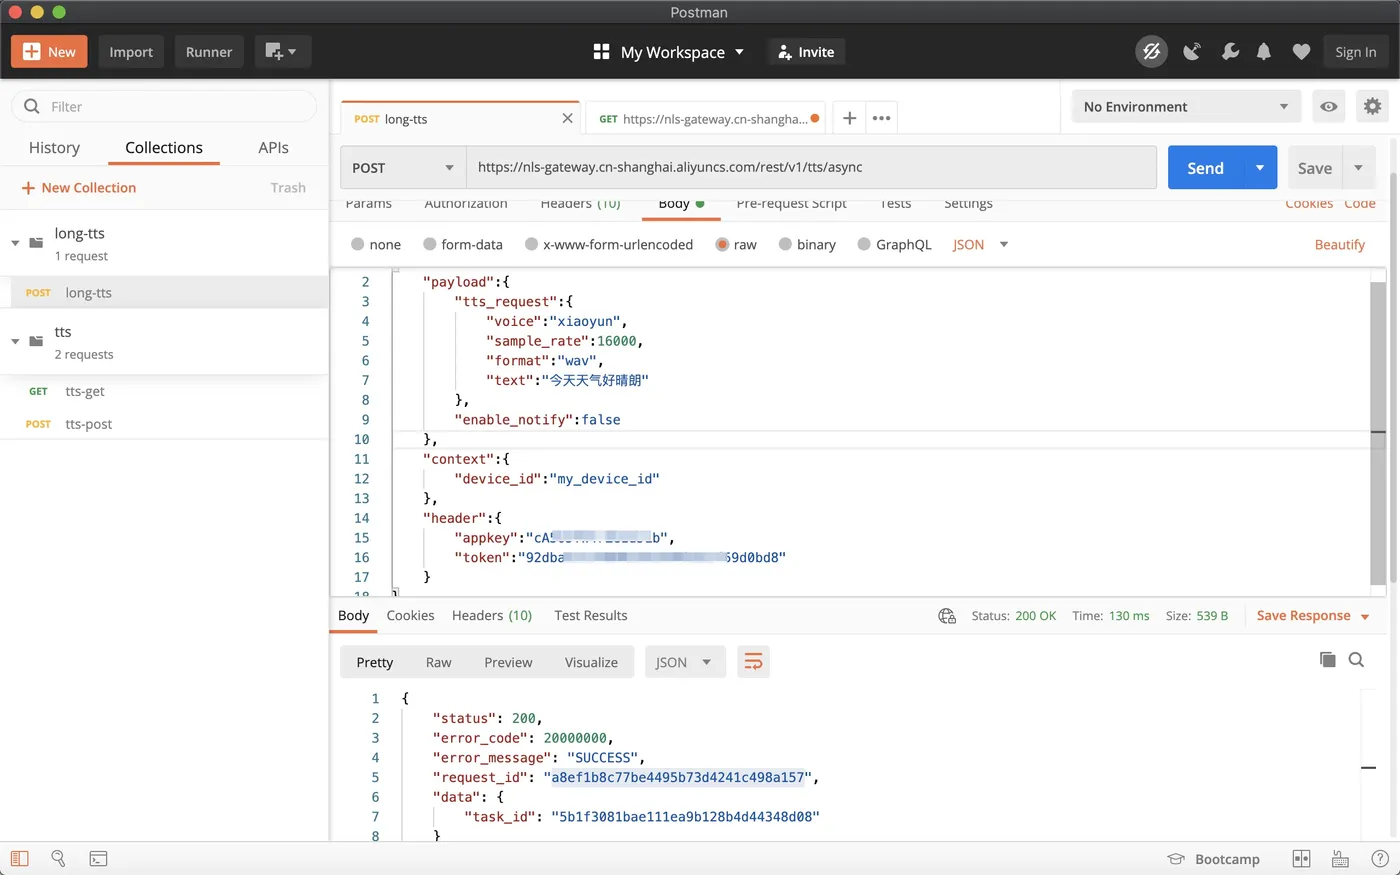Switch response view to Raw
Image resolution: width=1400 pixels, height=875 pixels.
point(438,662)
